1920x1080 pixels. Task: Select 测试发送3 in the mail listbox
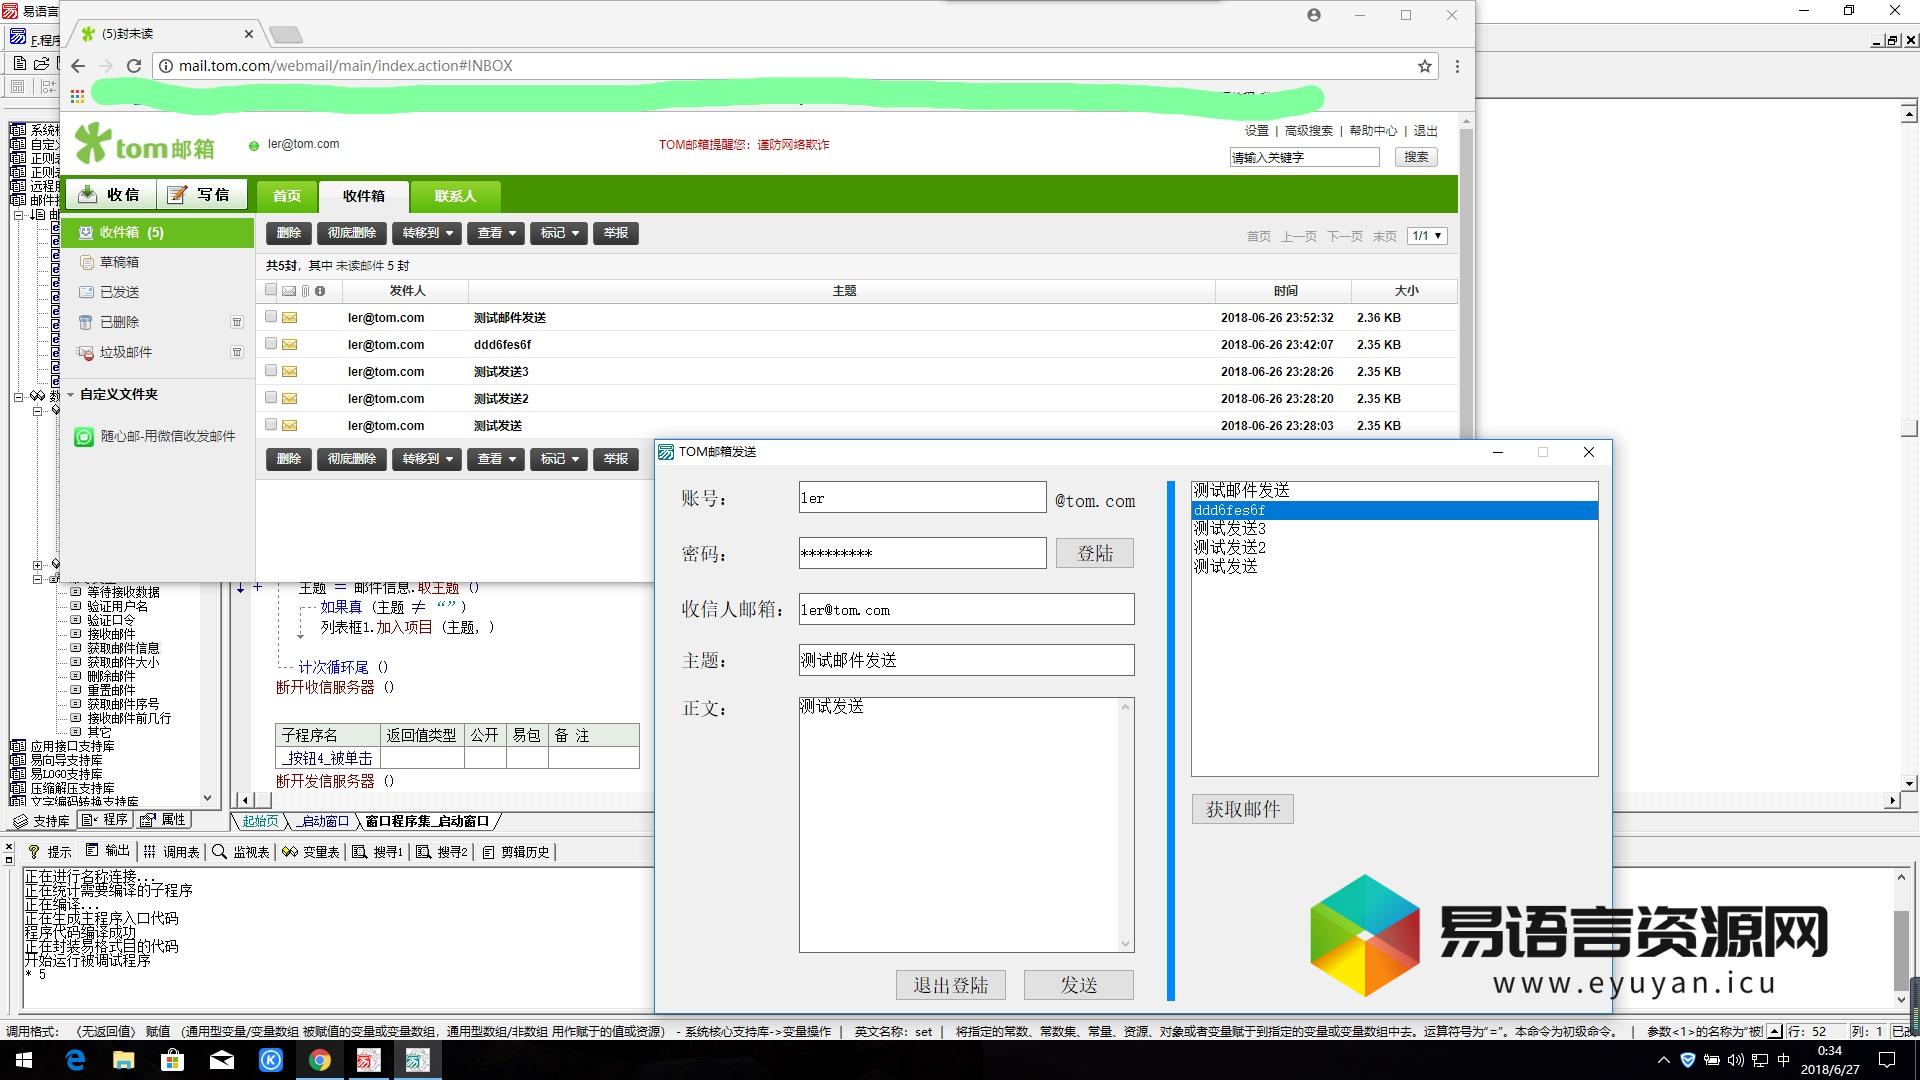click(x=1394, y=529)
